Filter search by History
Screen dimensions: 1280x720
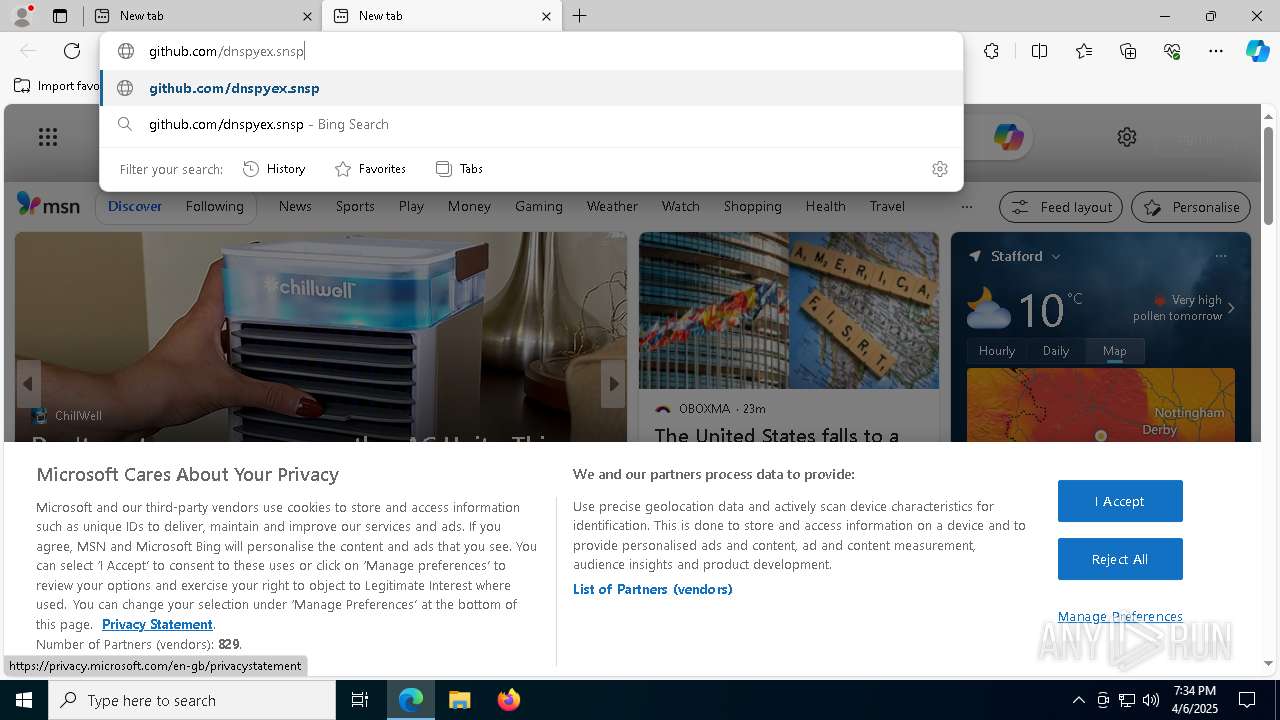pyautogui.click(x=275, y=169)
